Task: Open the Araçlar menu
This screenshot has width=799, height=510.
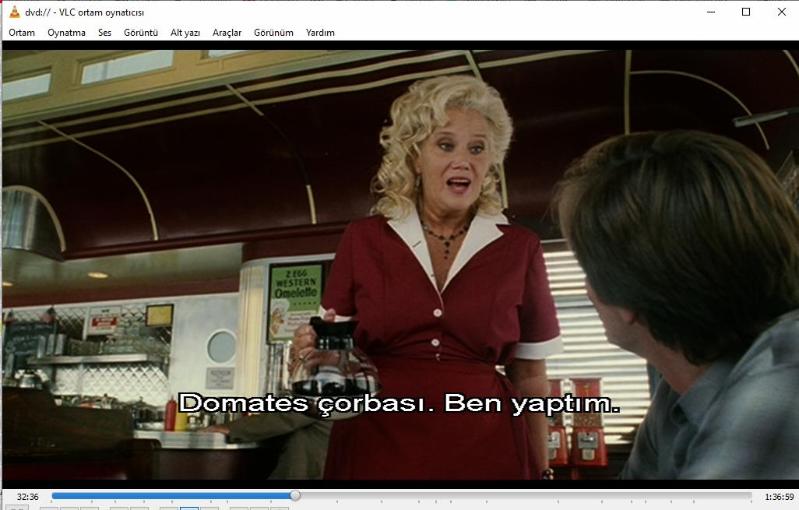Action: click(227, 33)
